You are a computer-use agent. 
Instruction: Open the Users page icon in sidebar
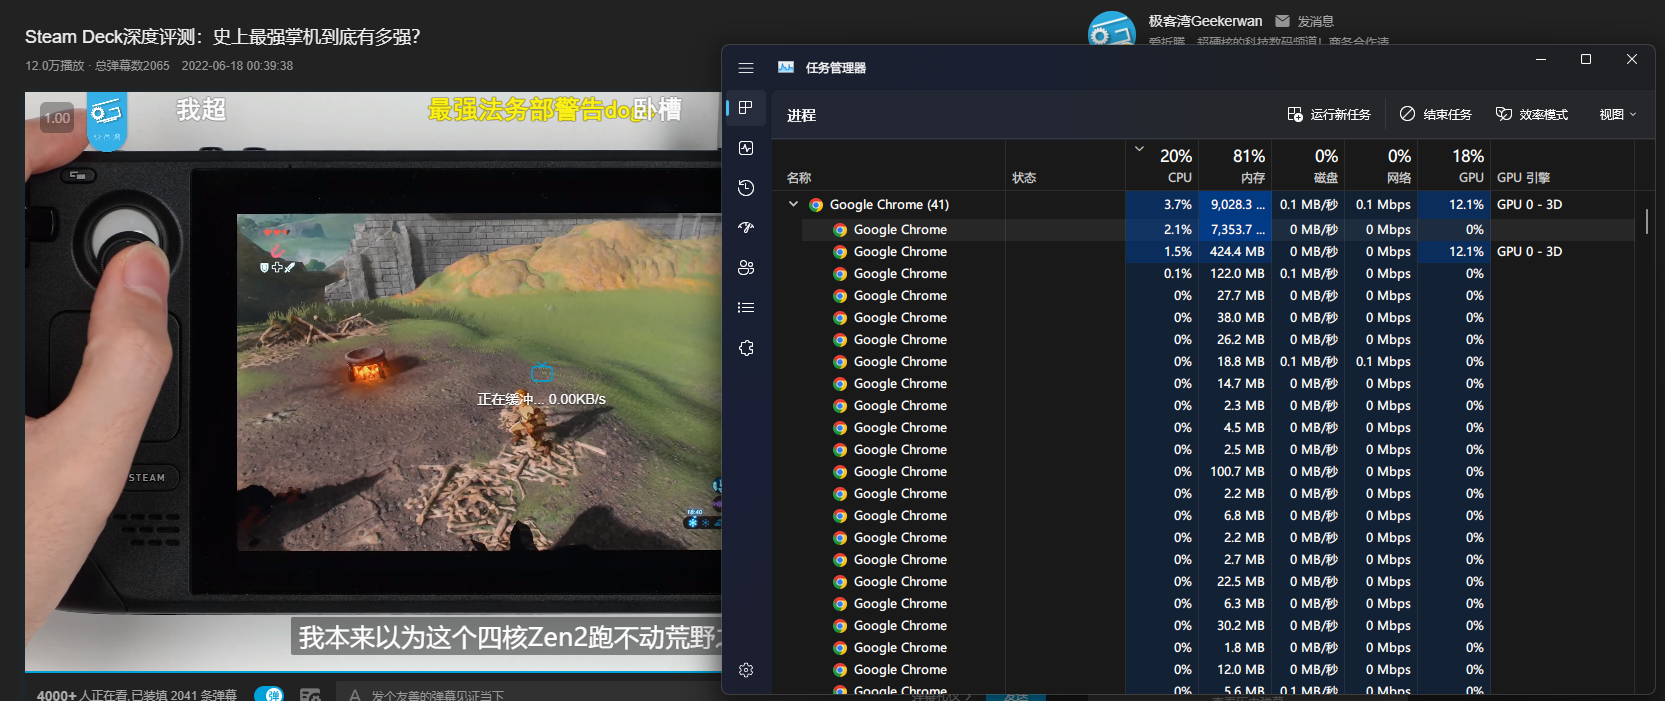(746, 268)
